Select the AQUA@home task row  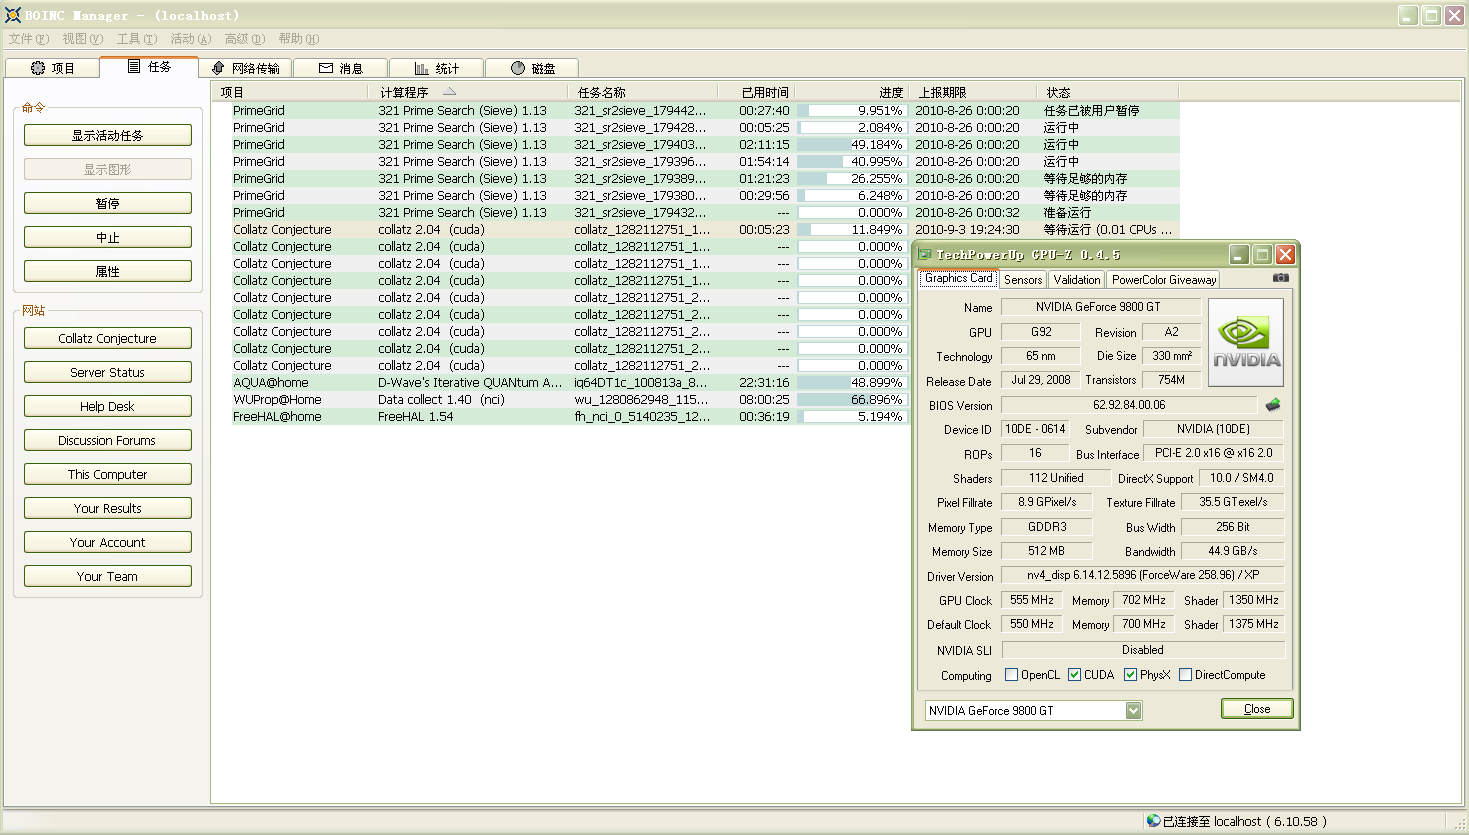[570, 382]
